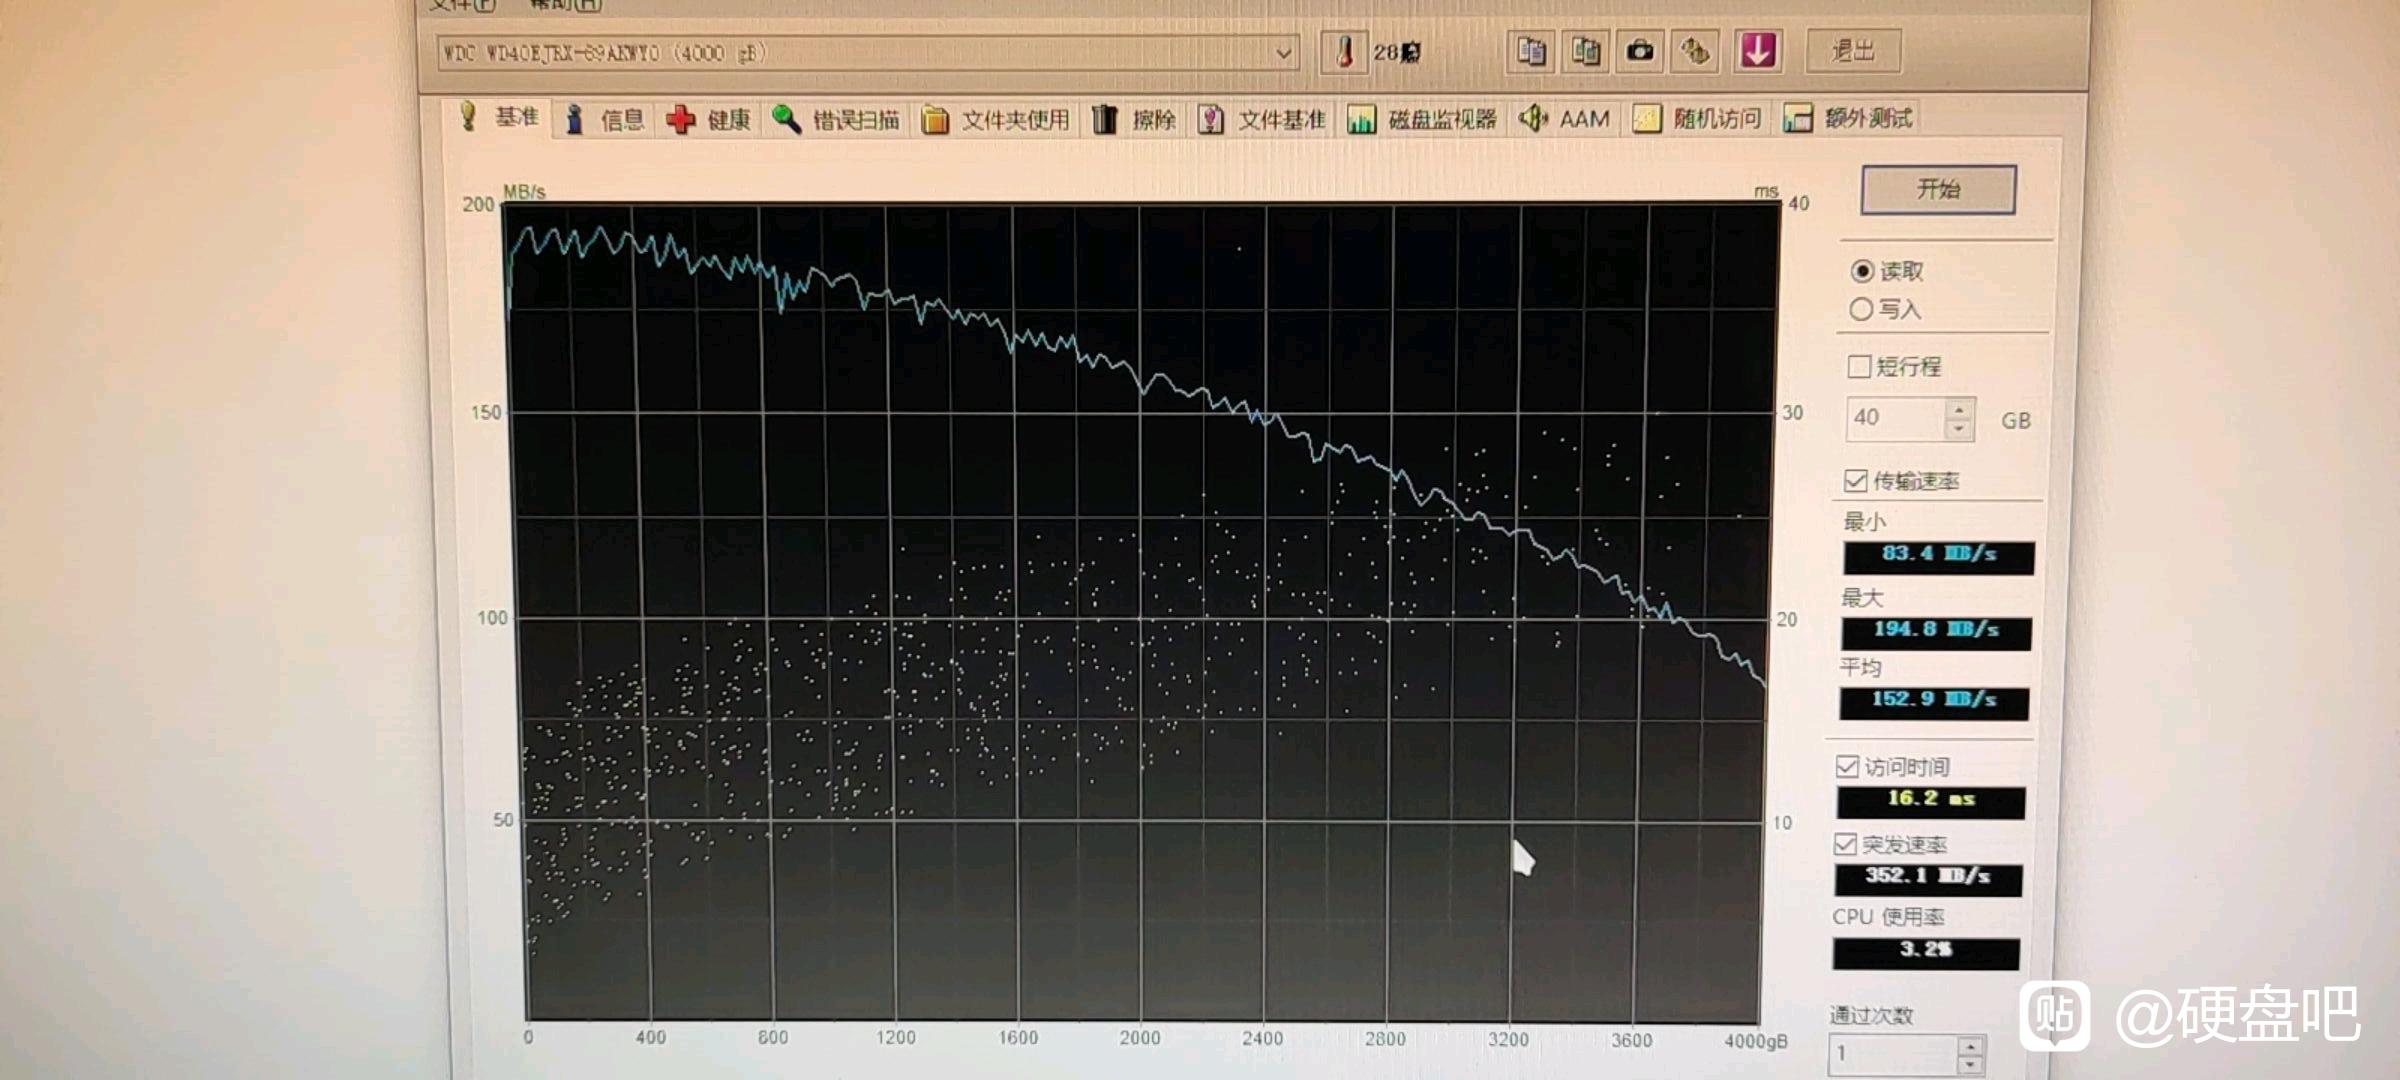Click the 退出 exit button
This screenshot has width=2400, height=1080.
1853,51
